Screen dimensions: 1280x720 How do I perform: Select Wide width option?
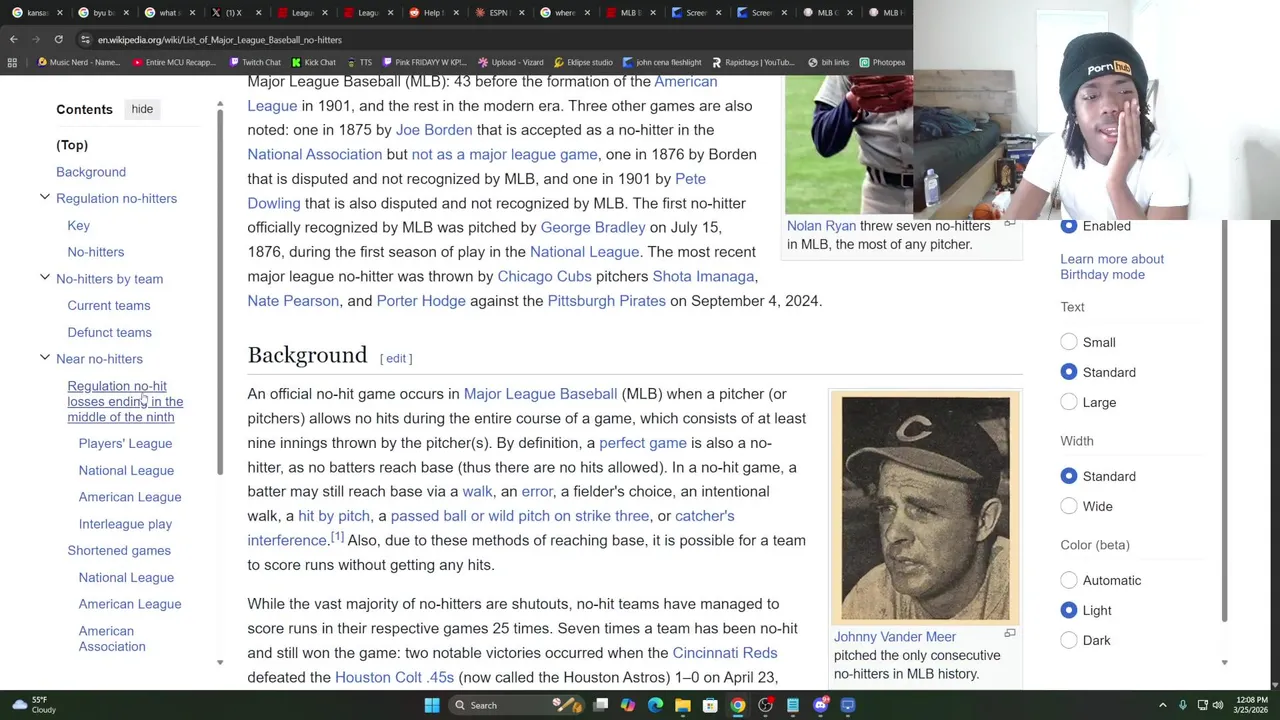pos(1069,506)
